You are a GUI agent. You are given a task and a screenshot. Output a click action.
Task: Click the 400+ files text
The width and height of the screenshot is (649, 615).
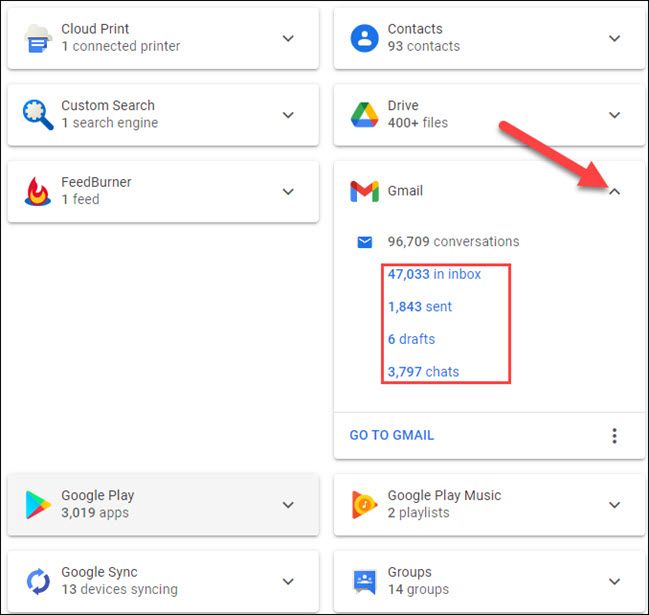pyautogui.click(x=418, y=123)
